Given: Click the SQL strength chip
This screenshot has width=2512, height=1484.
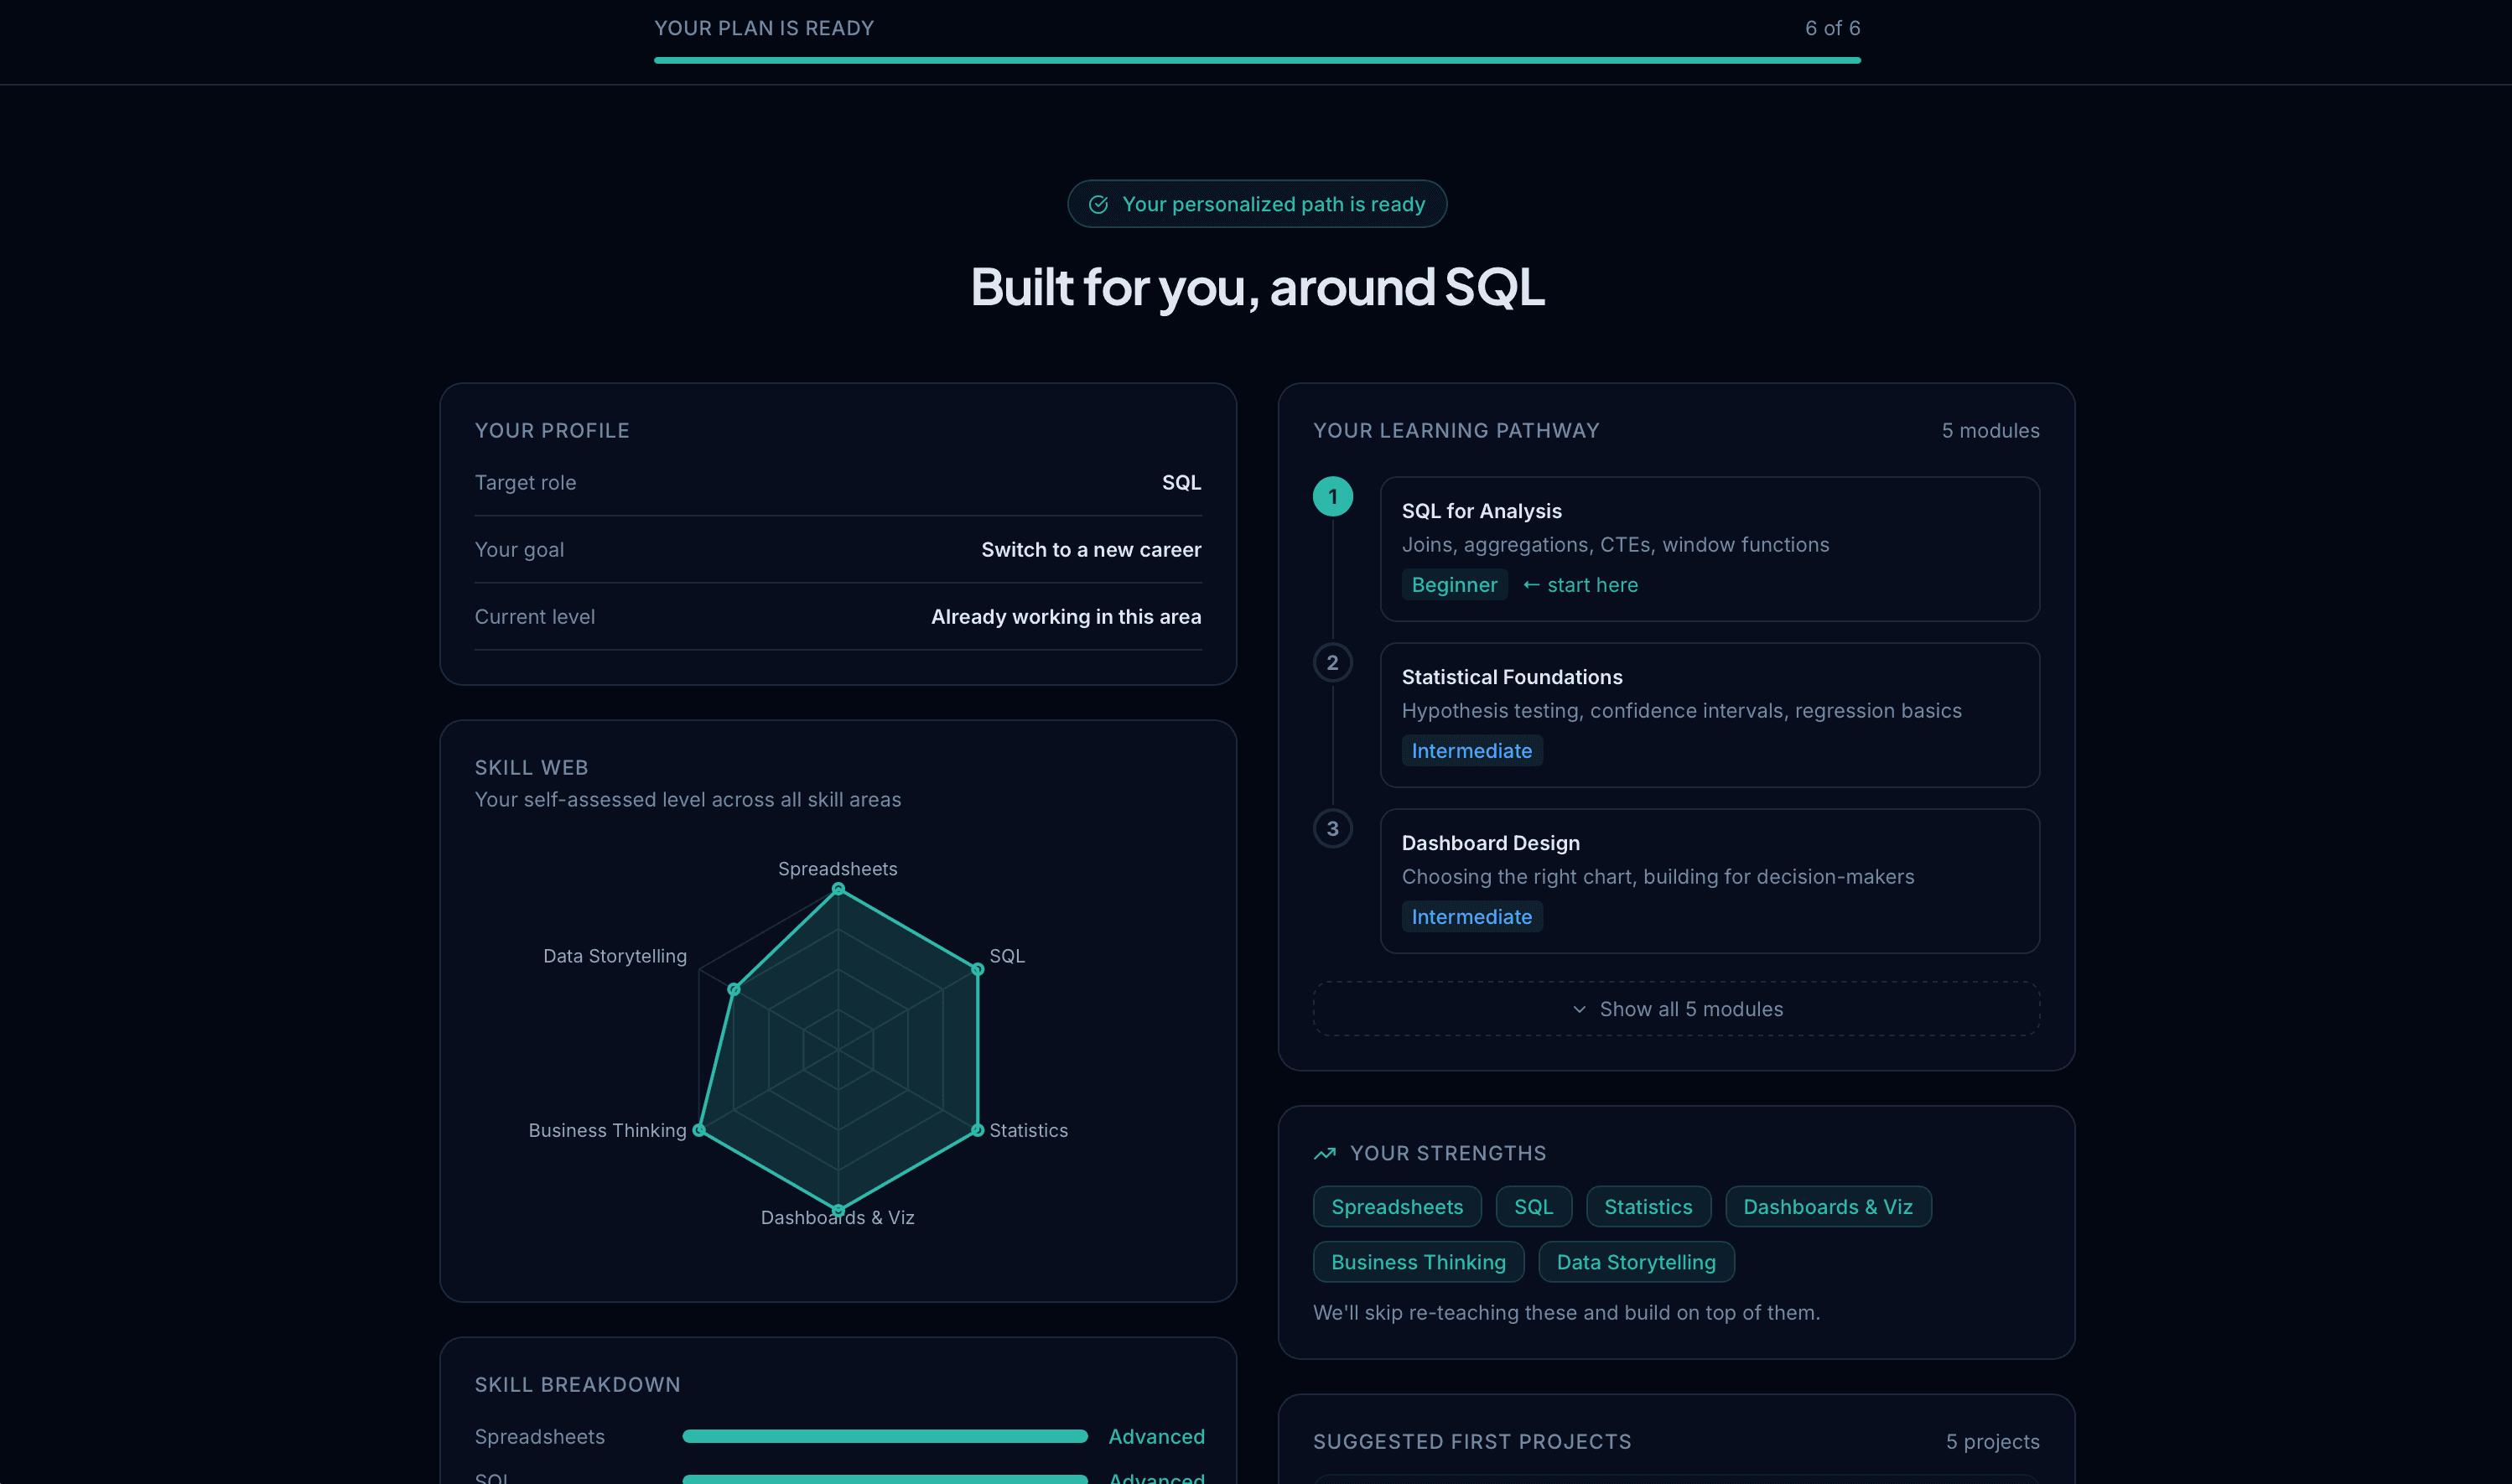Looking at the screenshot, I should tap(1534, 1207).
